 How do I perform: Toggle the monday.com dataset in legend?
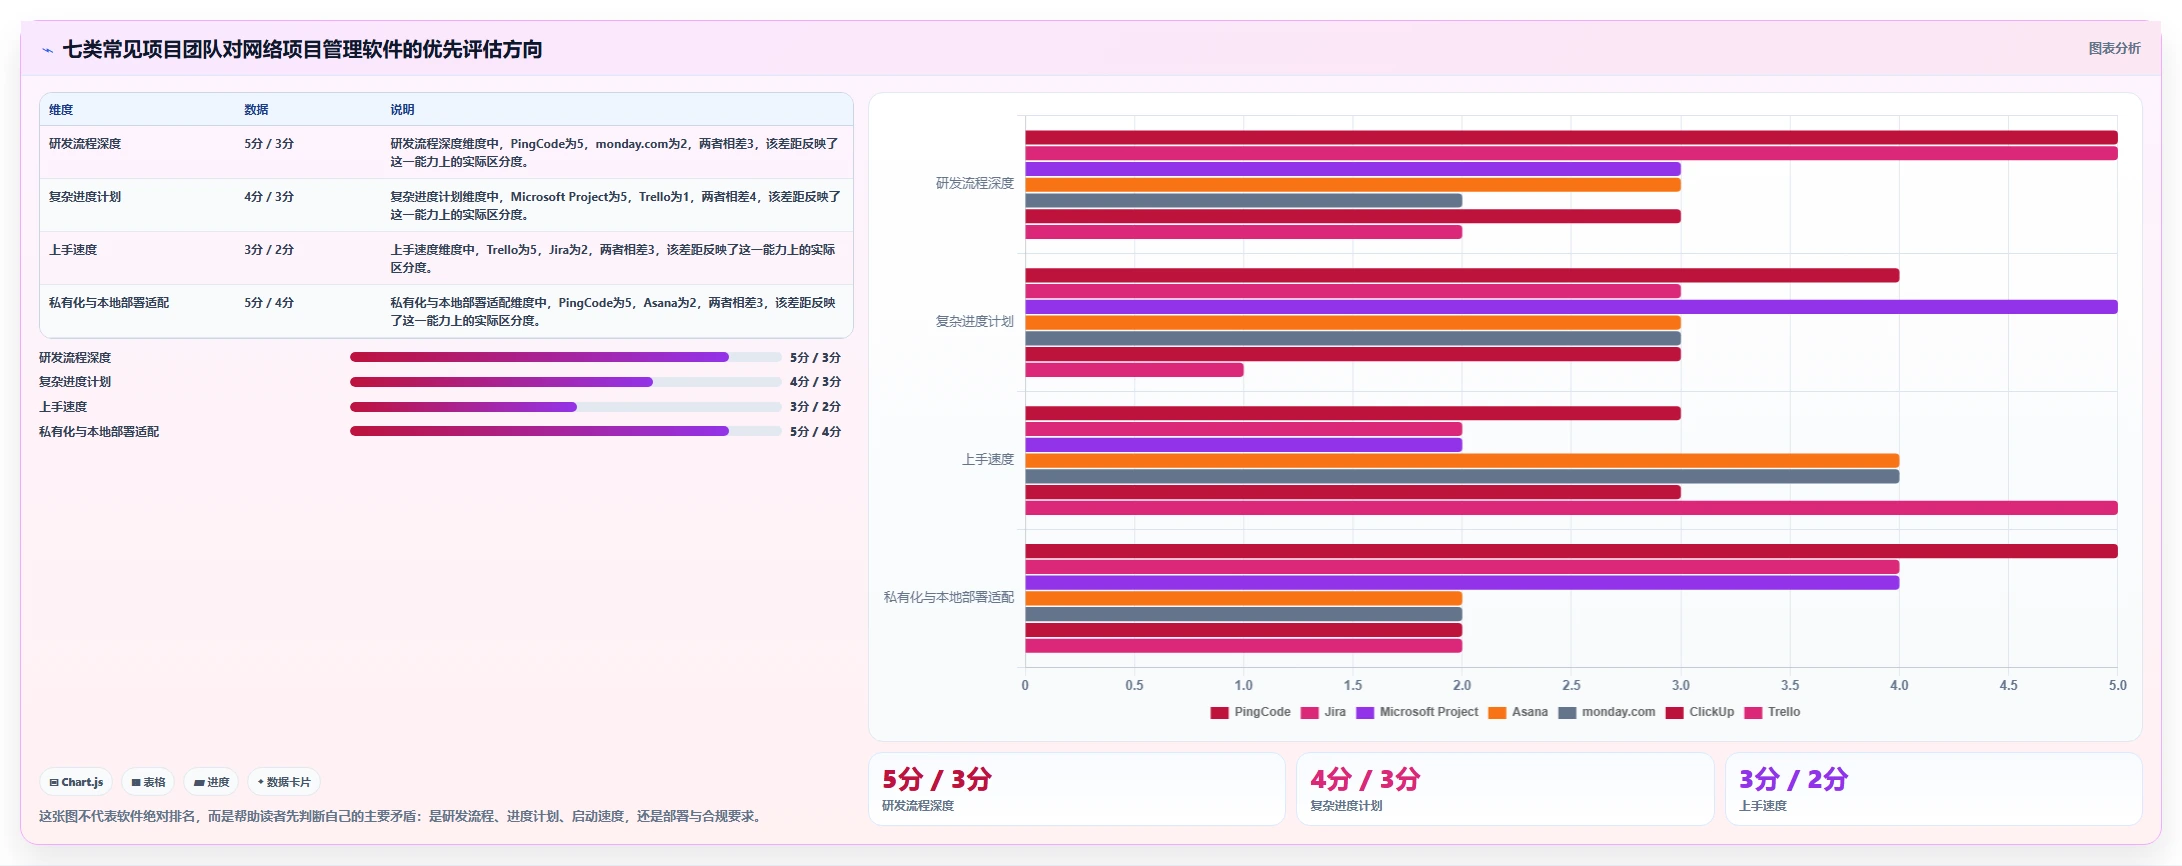[1607, 713]
